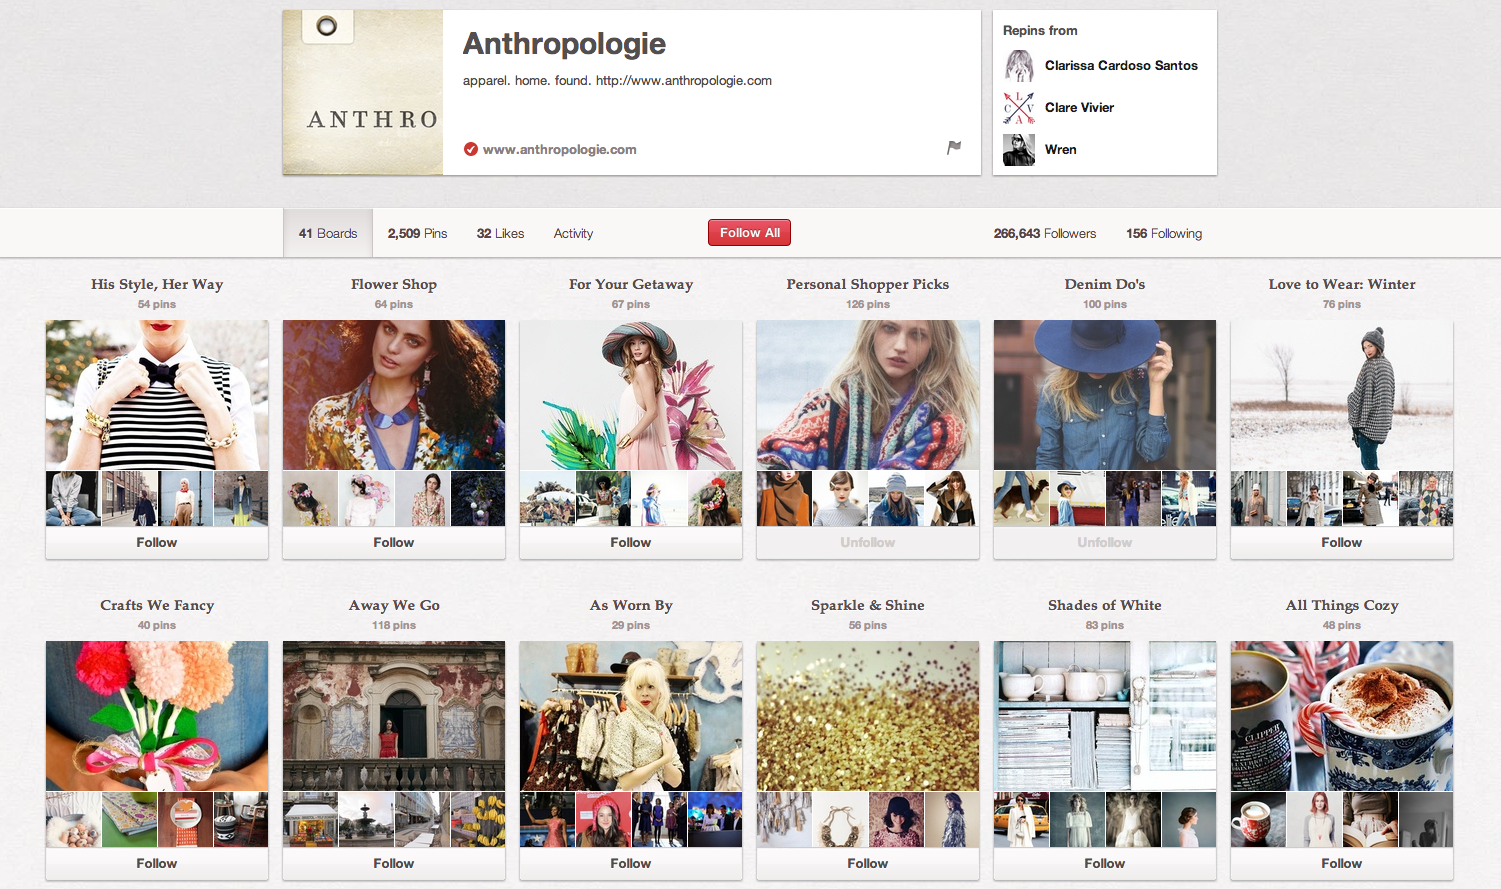Image resolution: width=1501 pixels, height=889 pixels.
Task: Open Shades of White shelves cover image
Action: tap(1105, 716)
